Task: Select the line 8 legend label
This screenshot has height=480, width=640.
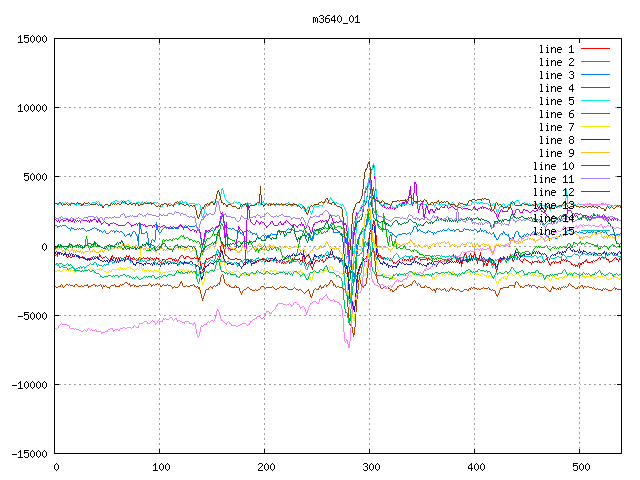Action: [x=556, y=140]
